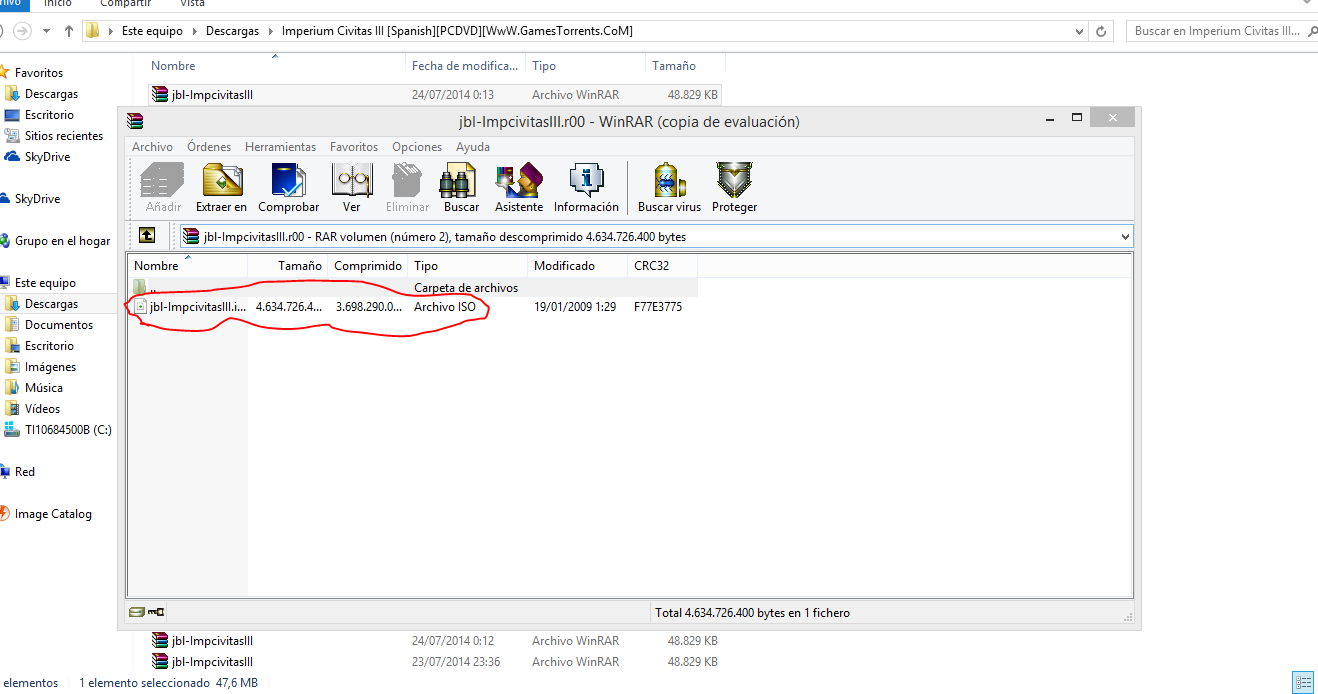Click the Explorer refresh arrow
This screenshot has width=1318, height=694.
(1101, 31)
